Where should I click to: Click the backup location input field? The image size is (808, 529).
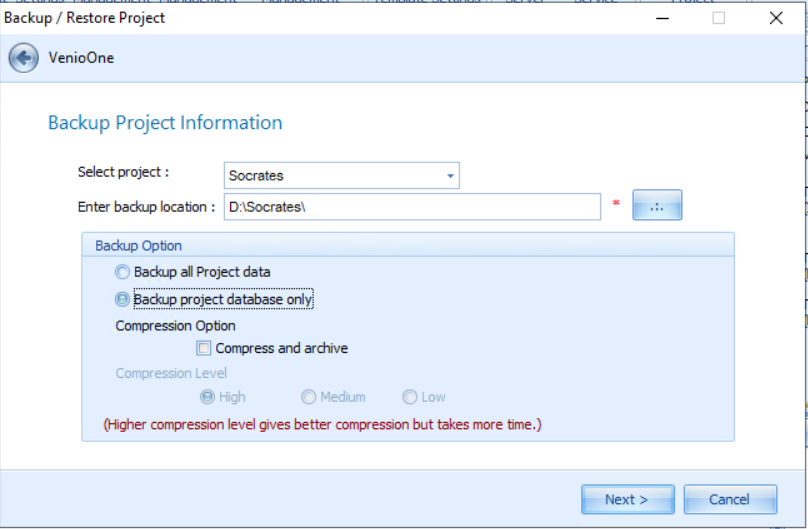coord(412,207)
